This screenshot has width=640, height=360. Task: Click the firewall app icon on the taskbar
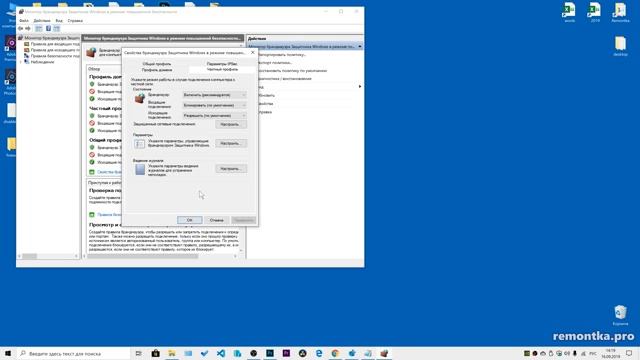pos(384,353)
